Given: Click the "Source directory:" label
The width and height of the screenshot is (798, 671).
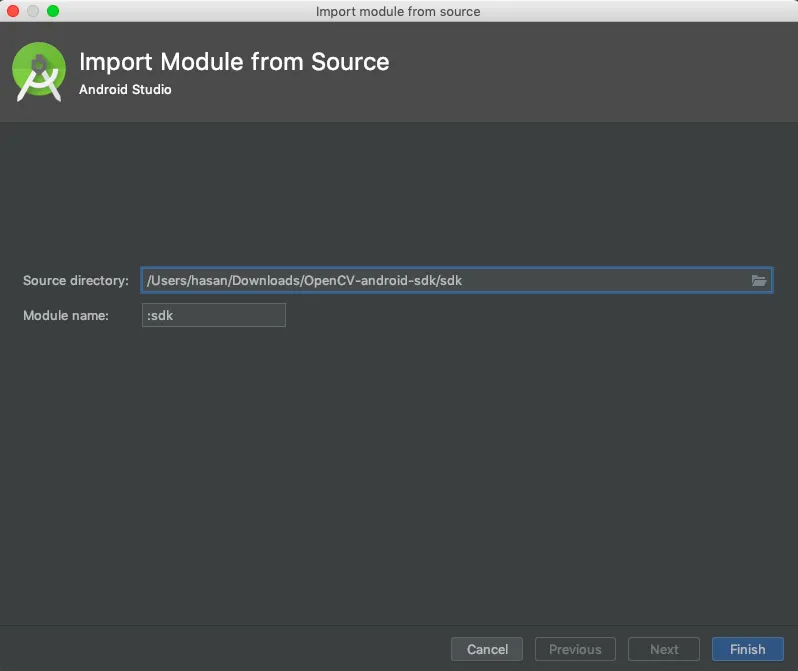Looking at the screenshot, I should [x=75, y=281].
